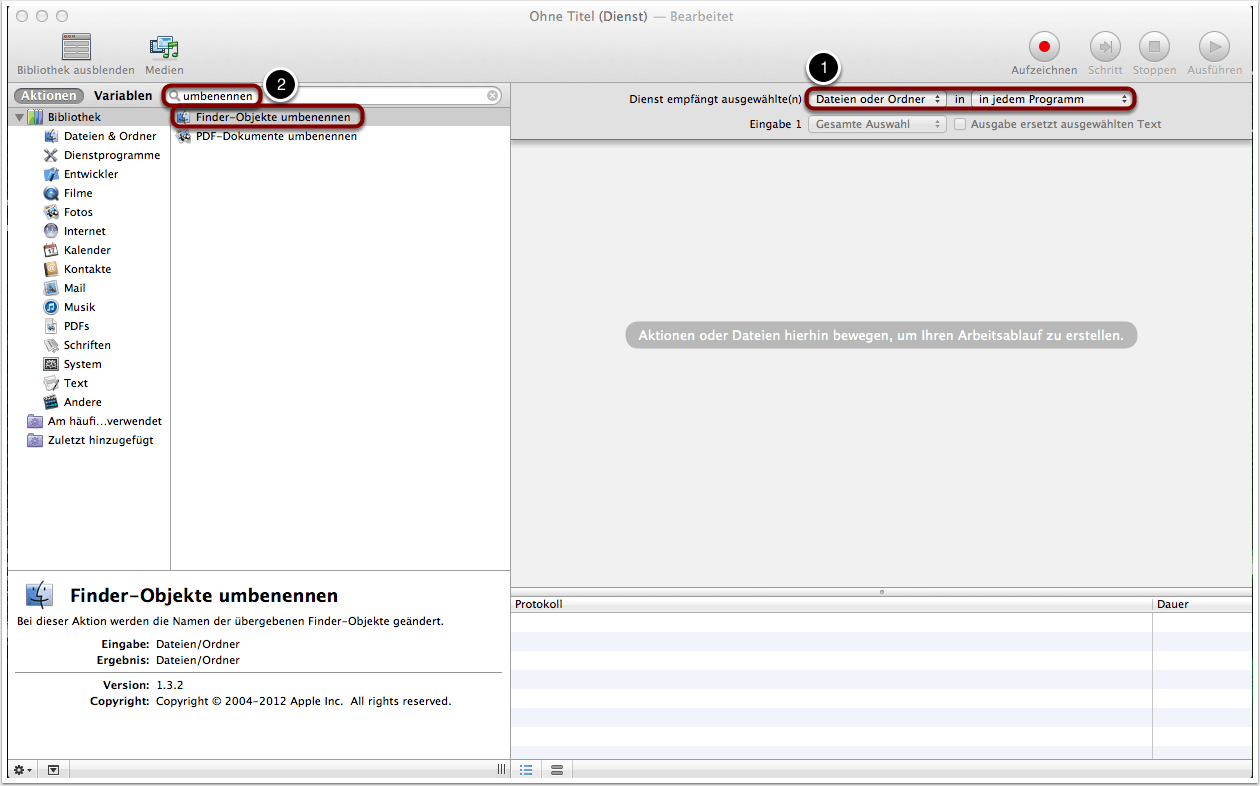Click the Finder icon in description
The width and height of the screenshot is (1260, 786).
(39, 594)
